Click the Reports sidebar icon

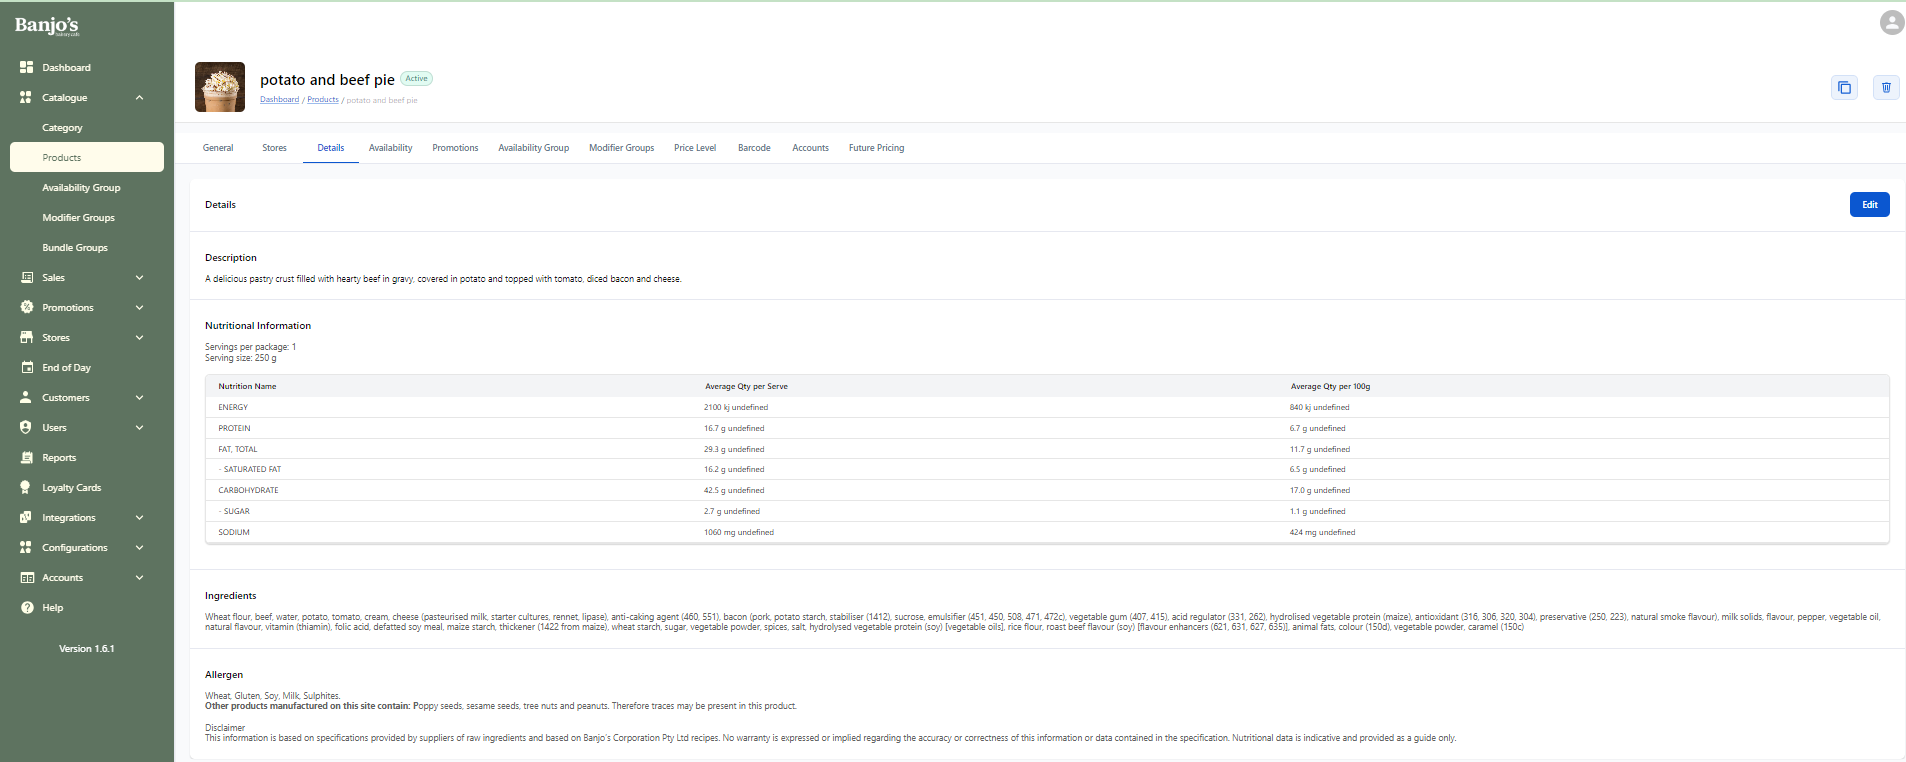tap(27, 458)
